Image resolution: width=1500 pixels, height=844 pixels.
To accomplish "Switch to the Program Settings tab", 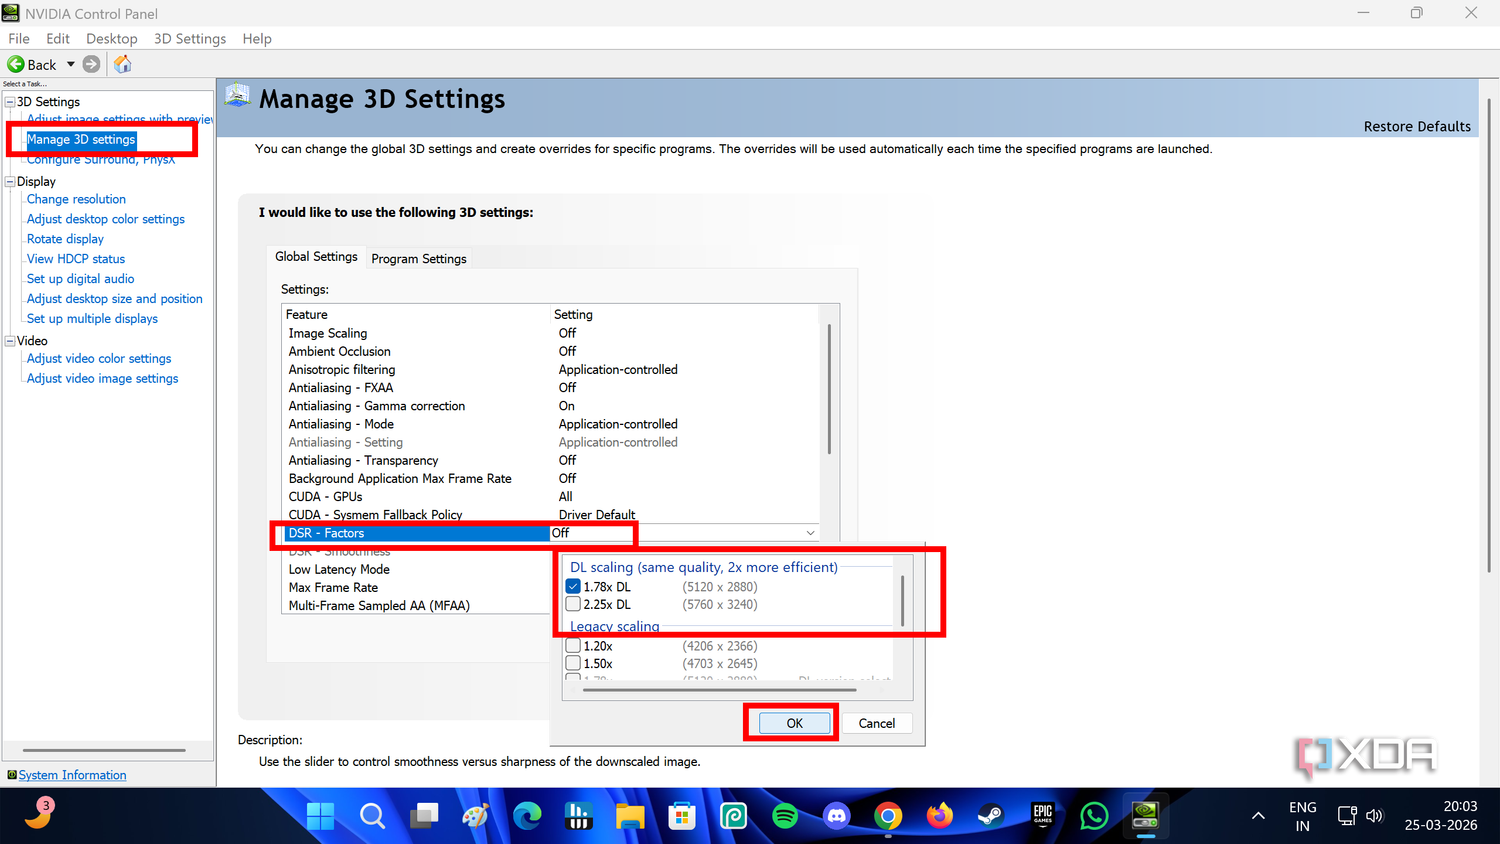I will (x=419, y=258).
